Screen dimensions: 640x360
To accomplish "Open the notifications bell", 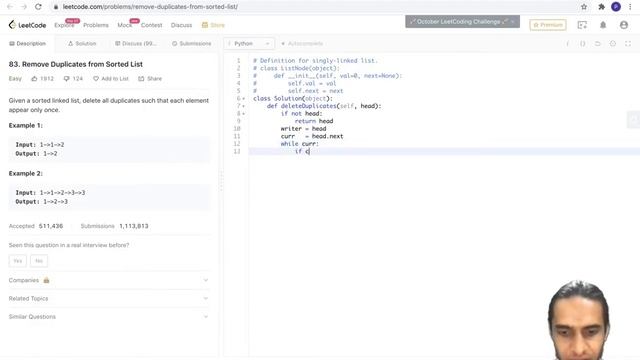I will tap(603, 25).
